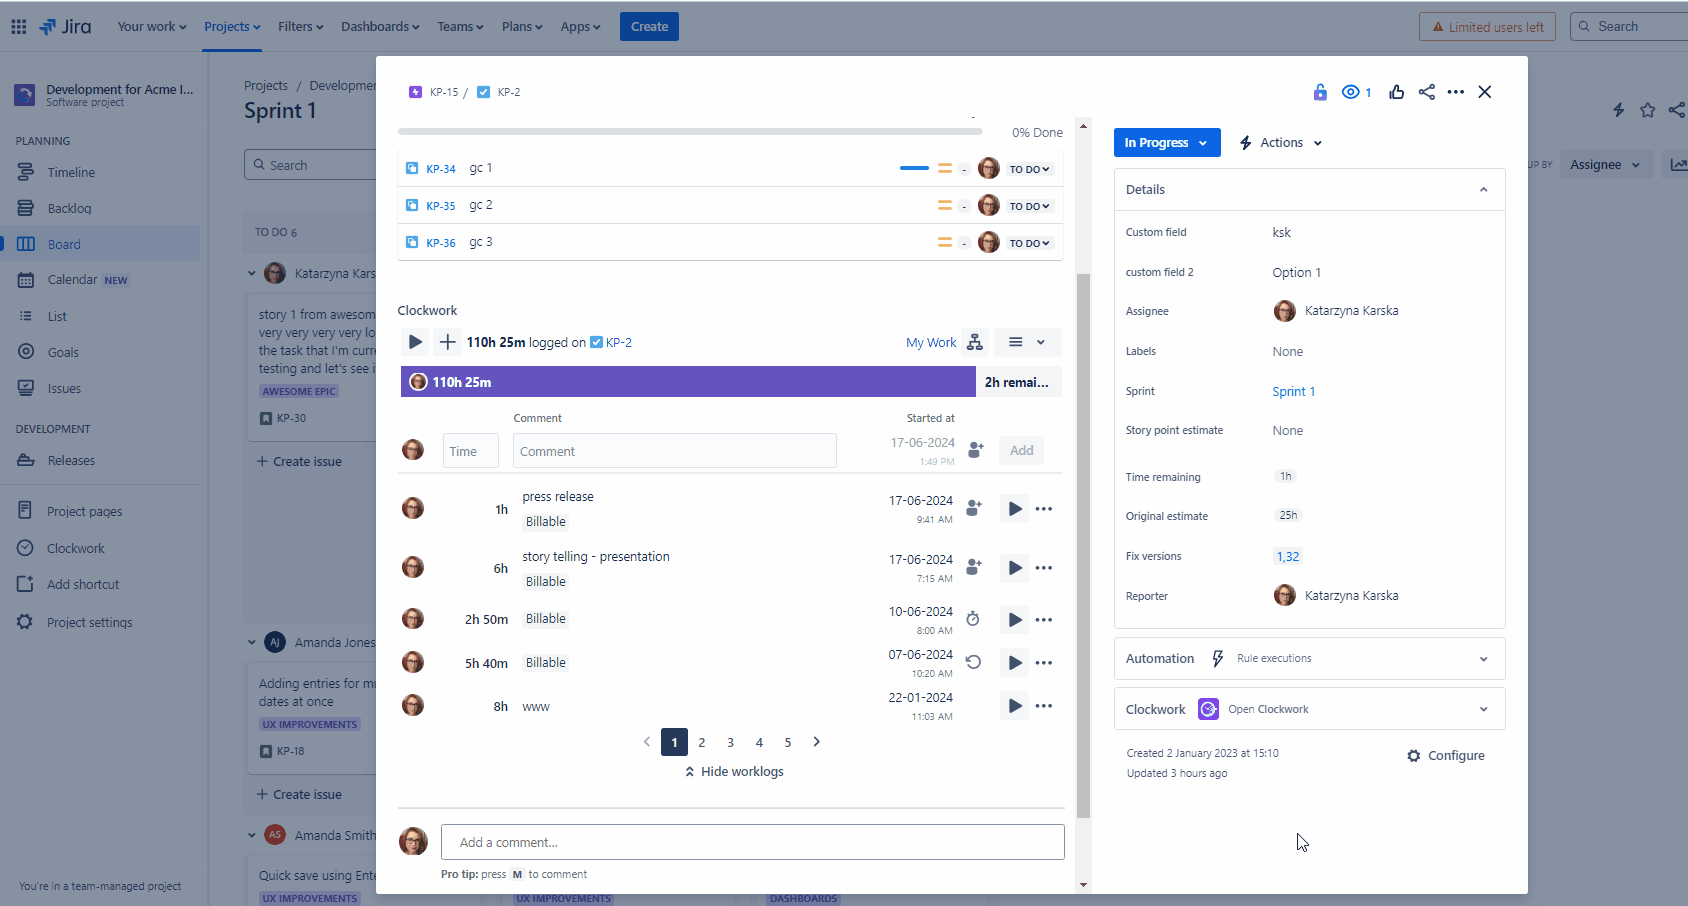
Task: Click the Add a comment field
Action: coord(752,842)
